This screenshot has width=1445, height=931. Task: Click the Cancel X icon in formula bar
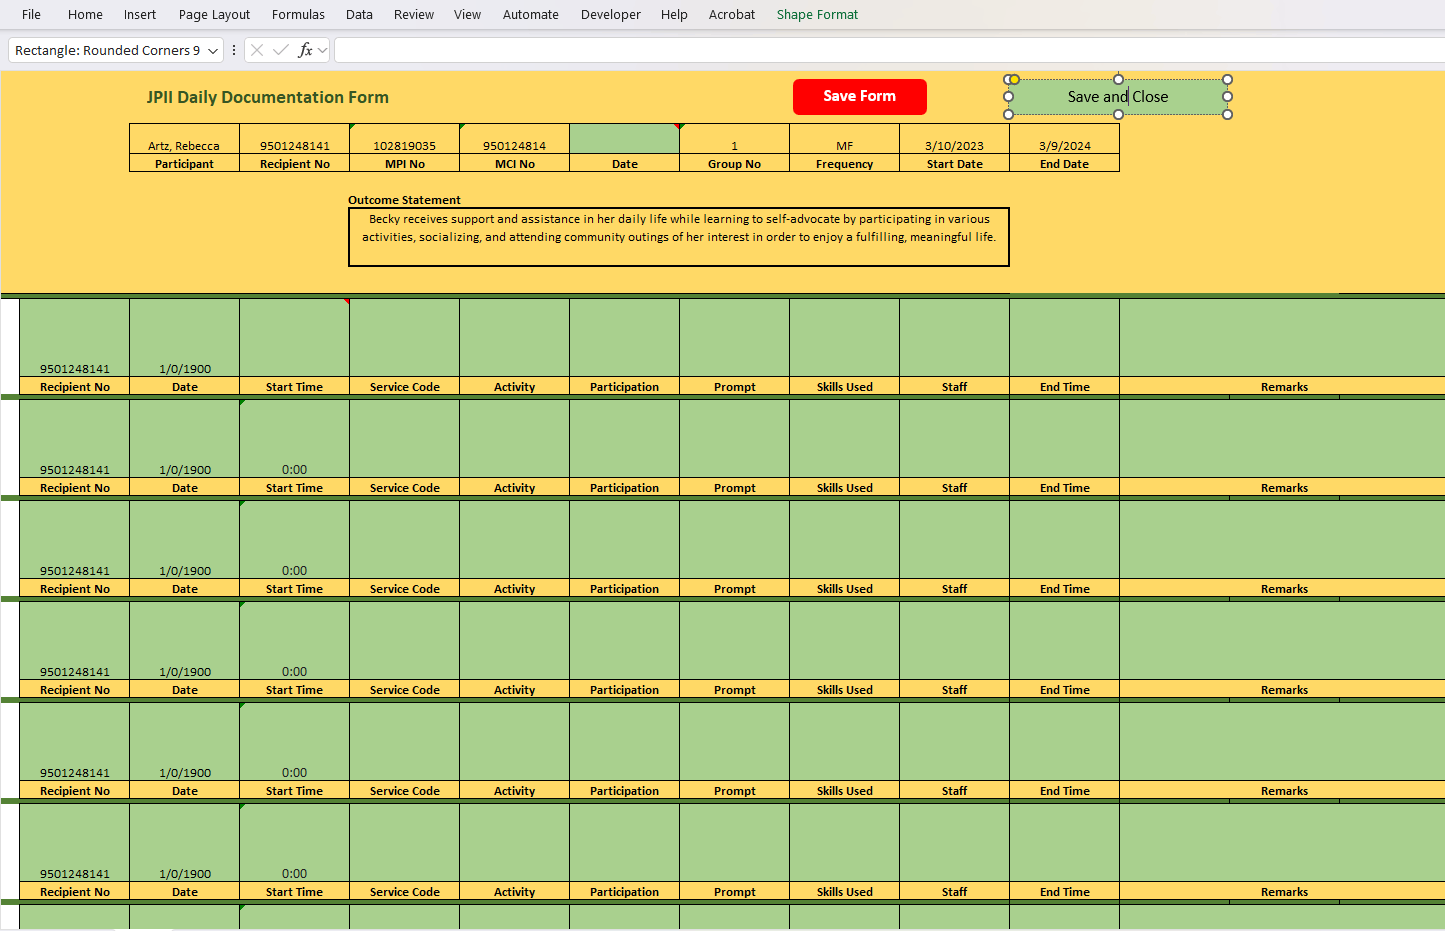coord(257,50)
